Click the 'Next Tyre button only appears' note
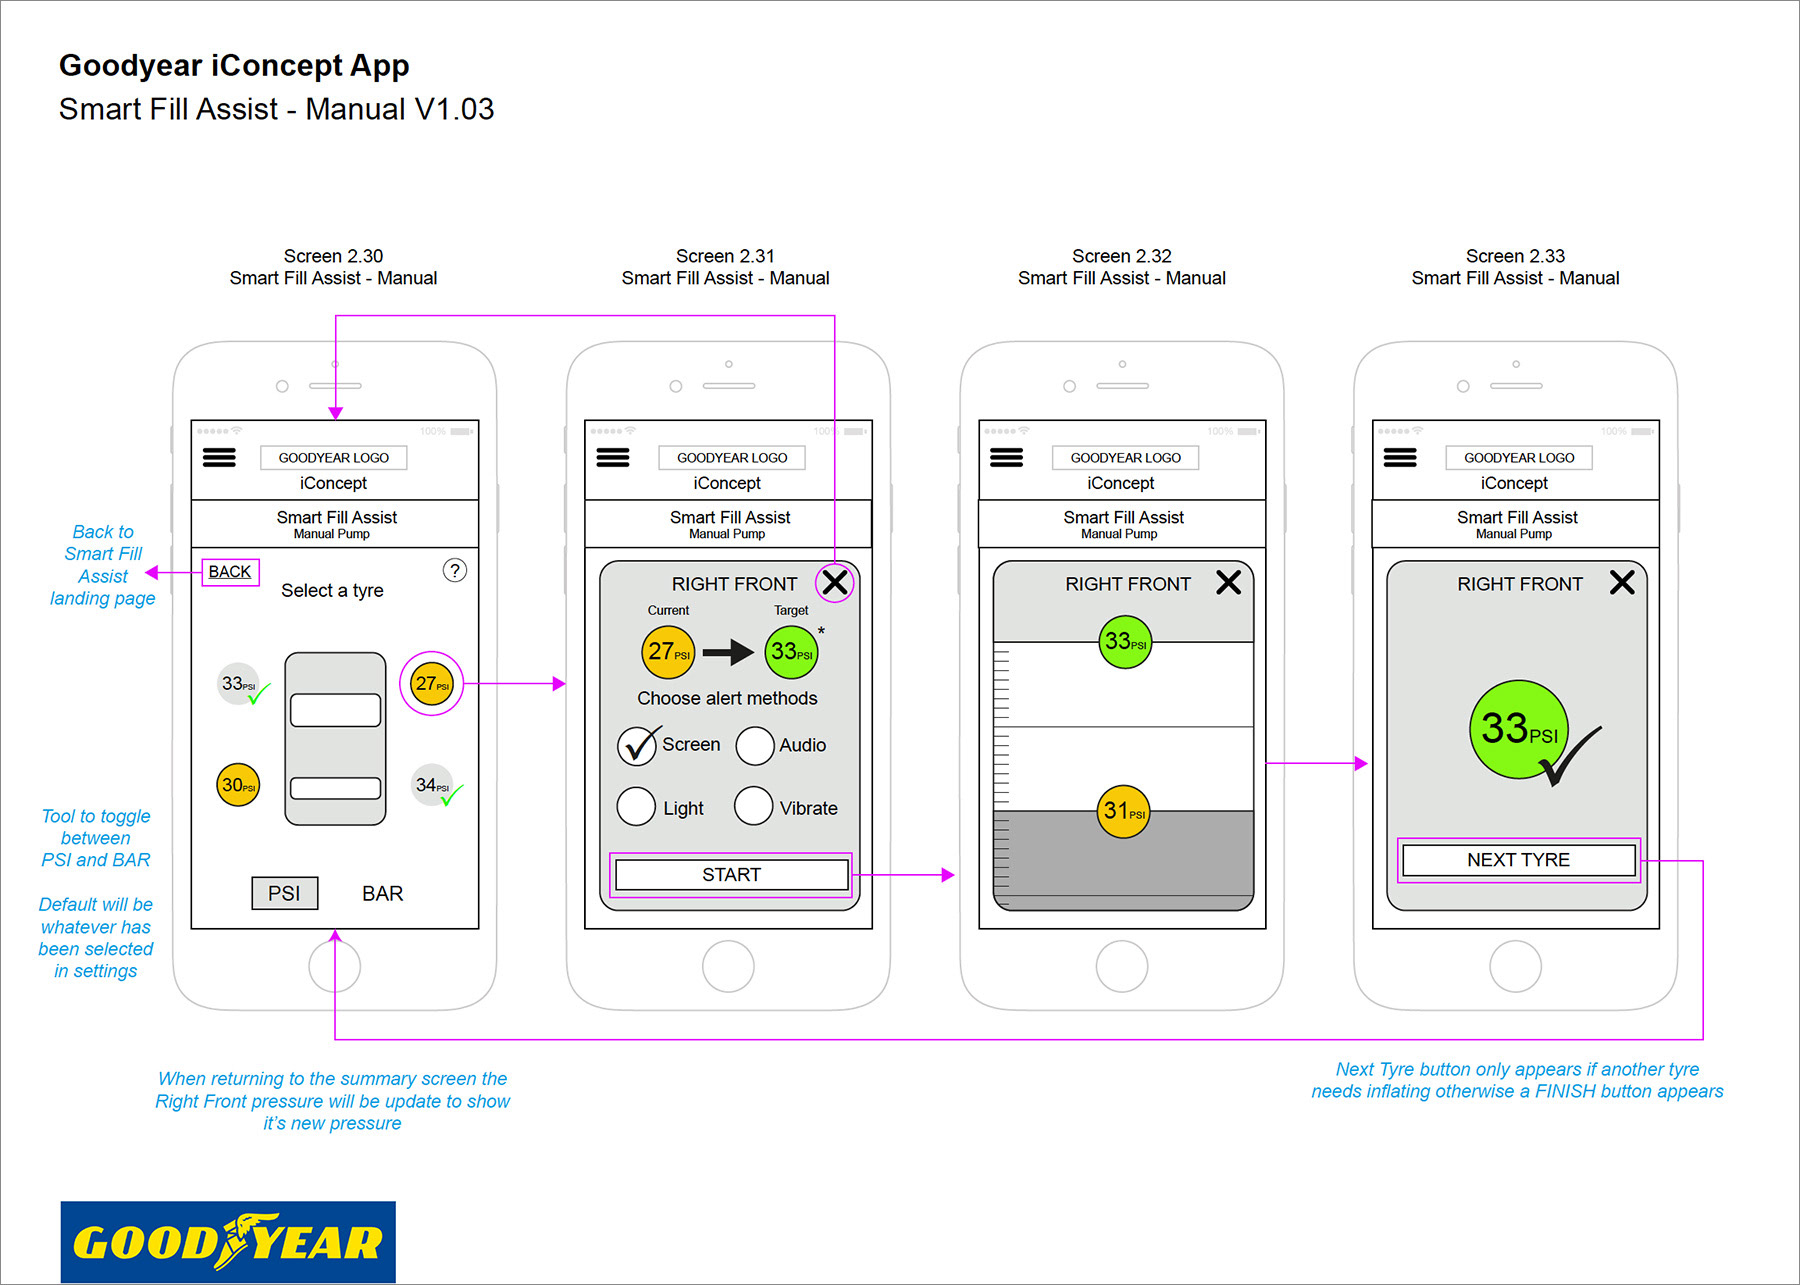The width and height of the screenshot is (1800, 1285). [x=1517, y=1080]
